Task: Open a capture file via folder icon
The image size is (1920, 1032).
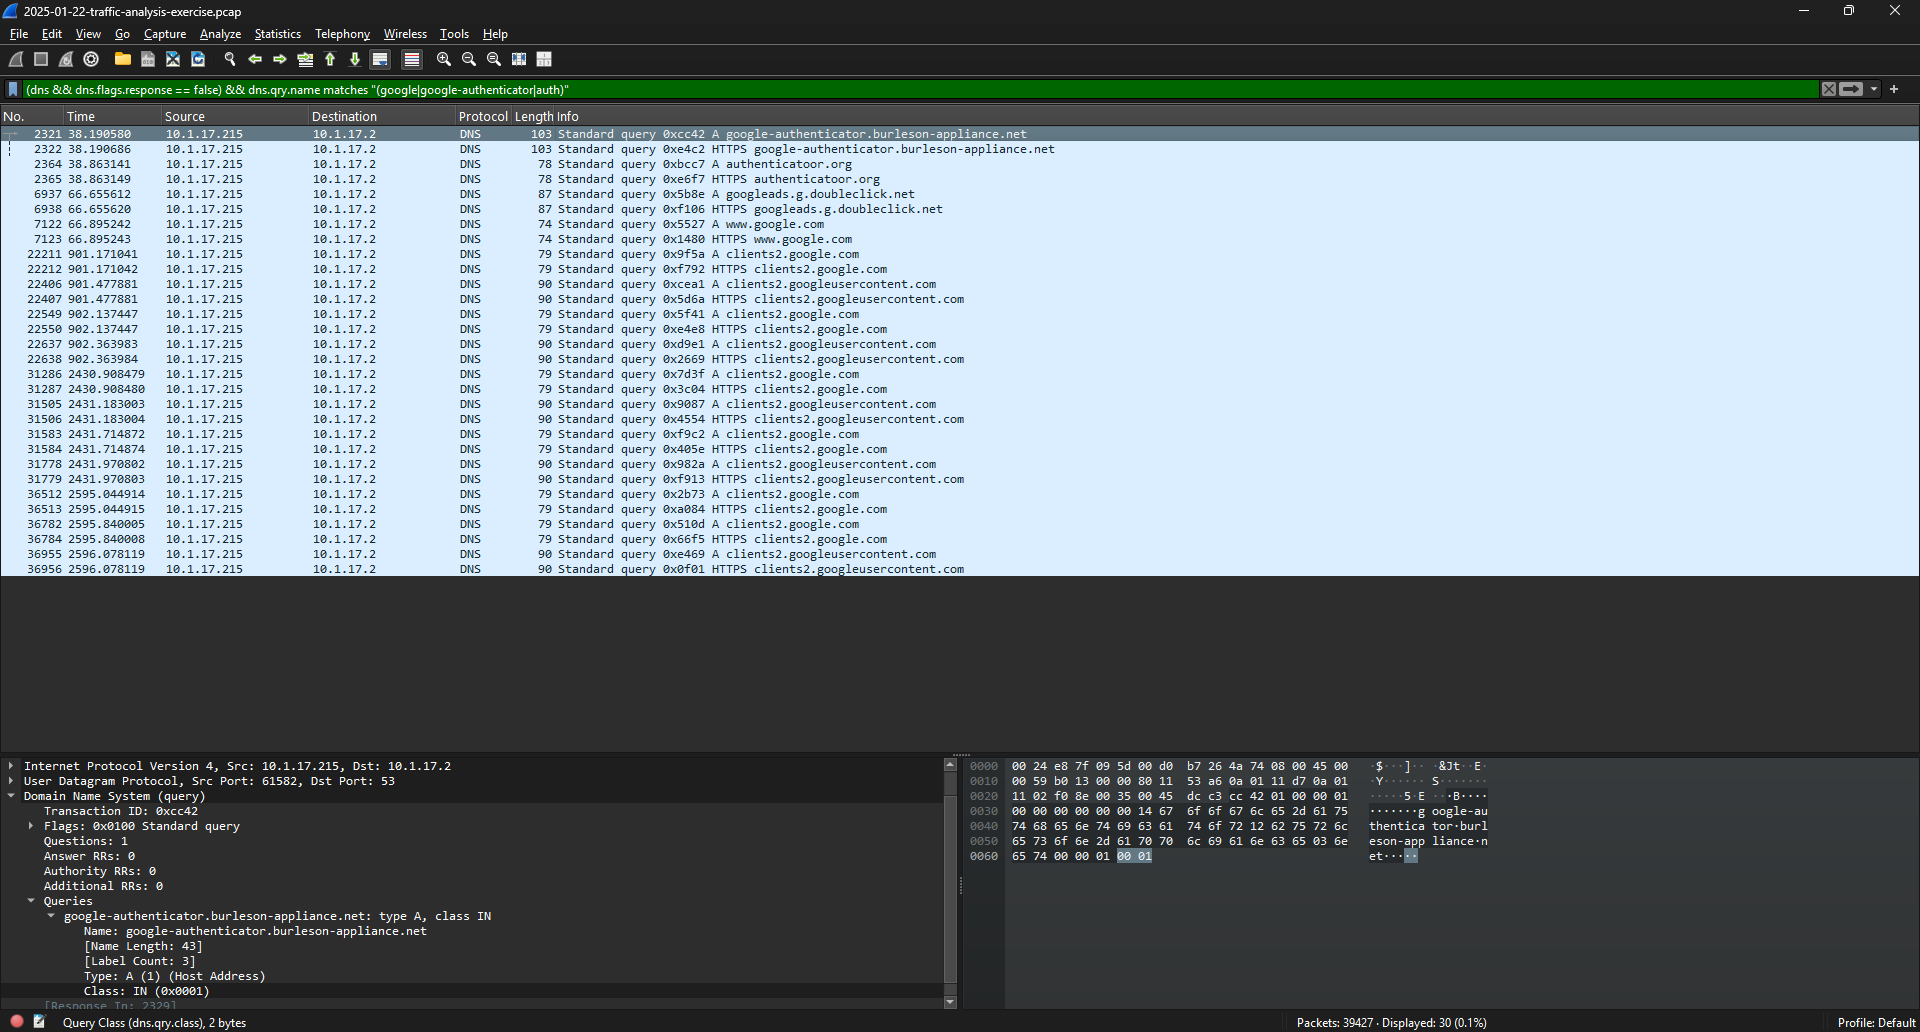Action: coord(122,60)
